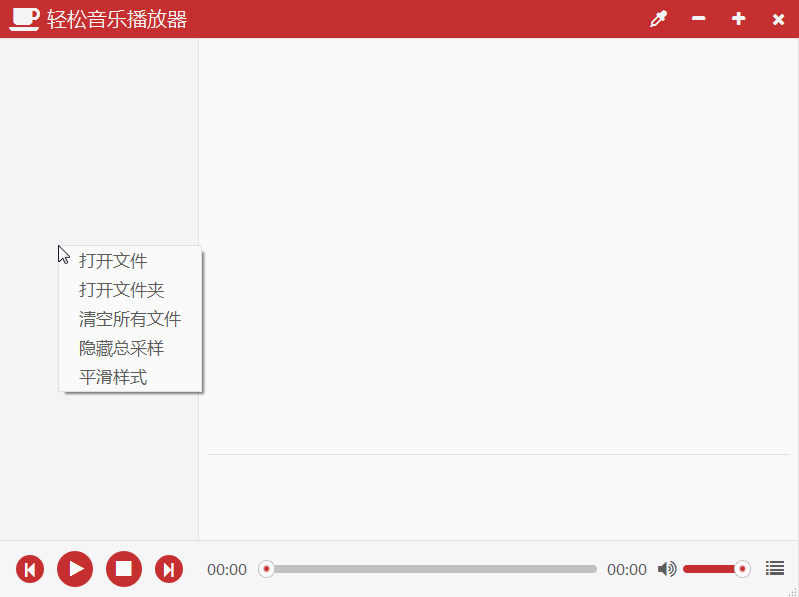Click the playback progress slider handle
The width and height of the screenshot is (799, 597).
click(266, 569)
